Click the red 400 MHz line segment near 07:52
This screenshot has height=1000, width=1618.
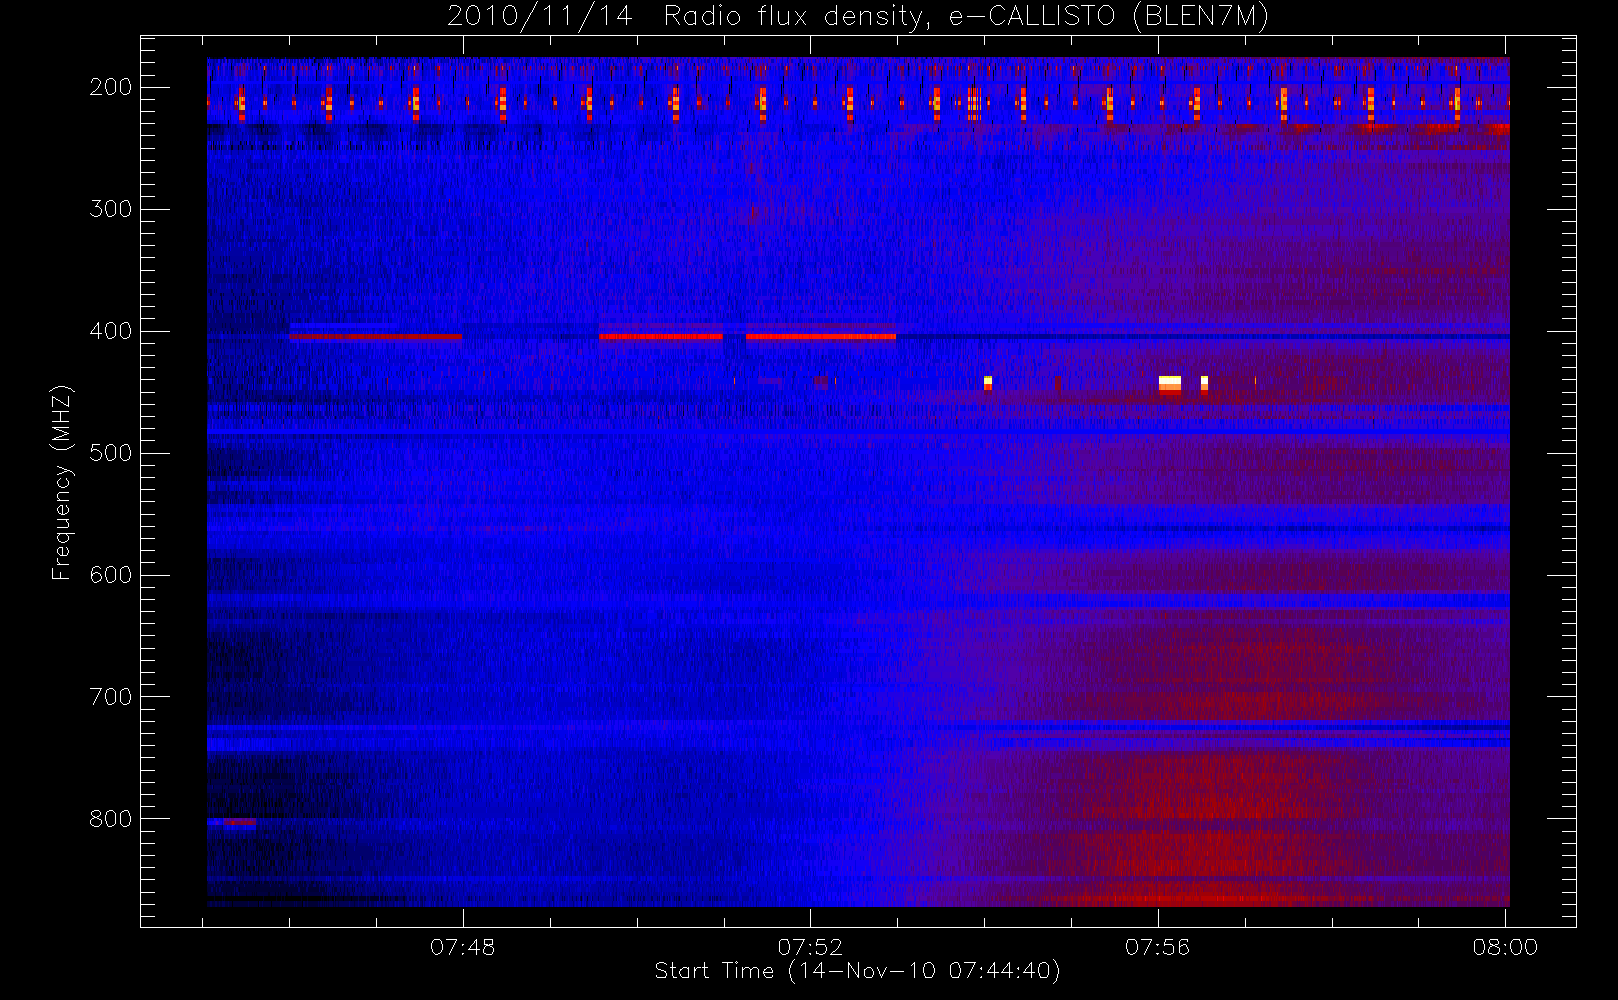coord(821,337)
